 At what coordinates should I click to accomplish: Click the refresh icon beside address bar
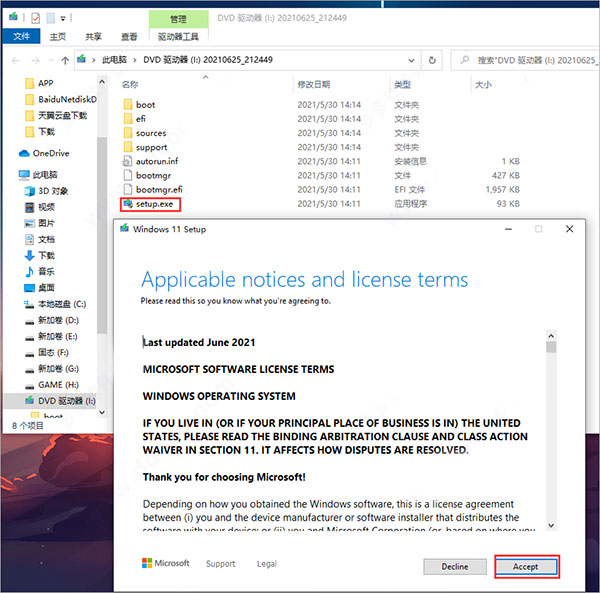(432, 60)
